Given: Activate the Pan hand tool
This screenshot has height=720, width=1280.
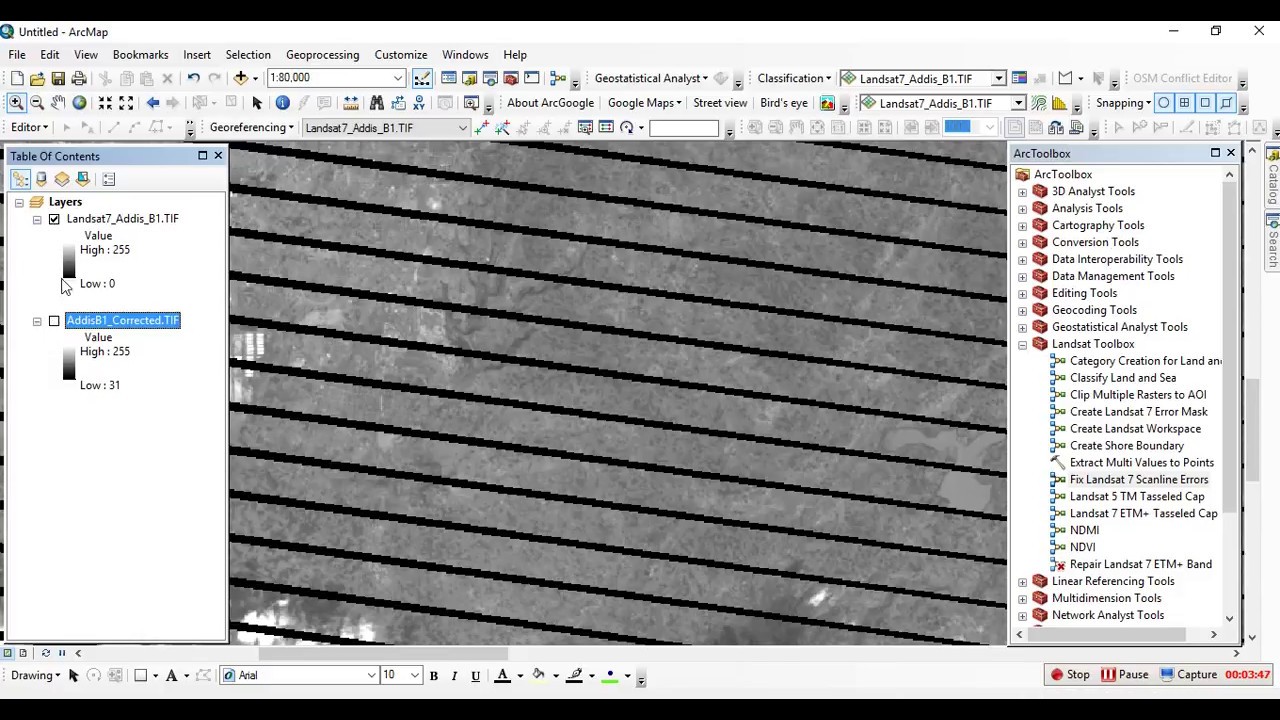Looking at the screenshot, I should point(58,103).
